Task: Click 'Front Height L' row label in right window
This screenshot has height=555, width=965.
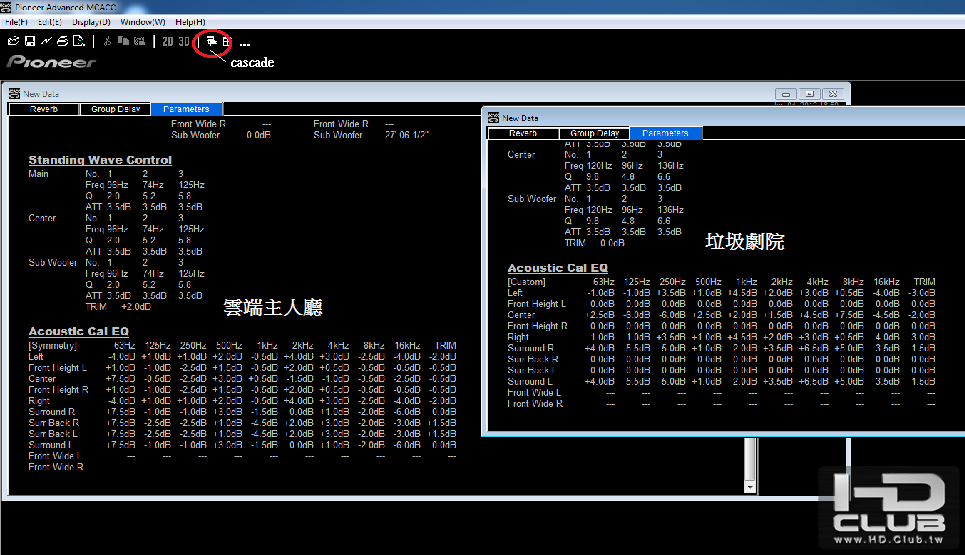Action: click(x=537, y=303)
